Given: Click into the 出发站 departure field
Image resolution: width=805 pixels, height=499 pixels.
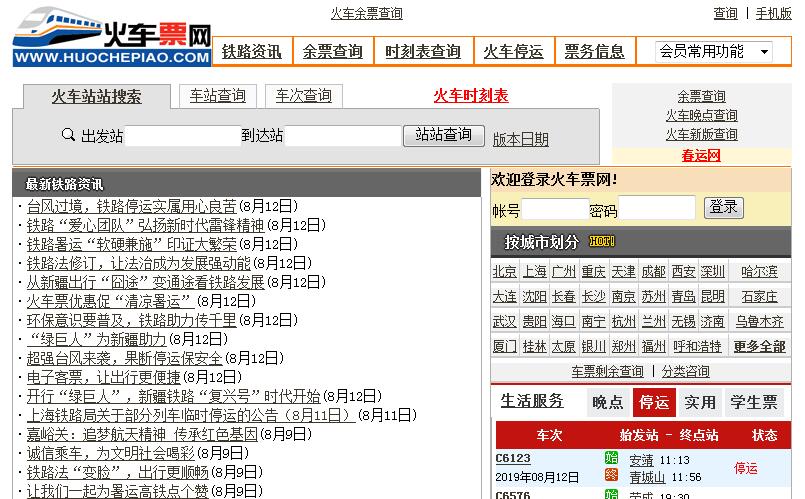Looking at the screenshot, I should tap(181, 136).
